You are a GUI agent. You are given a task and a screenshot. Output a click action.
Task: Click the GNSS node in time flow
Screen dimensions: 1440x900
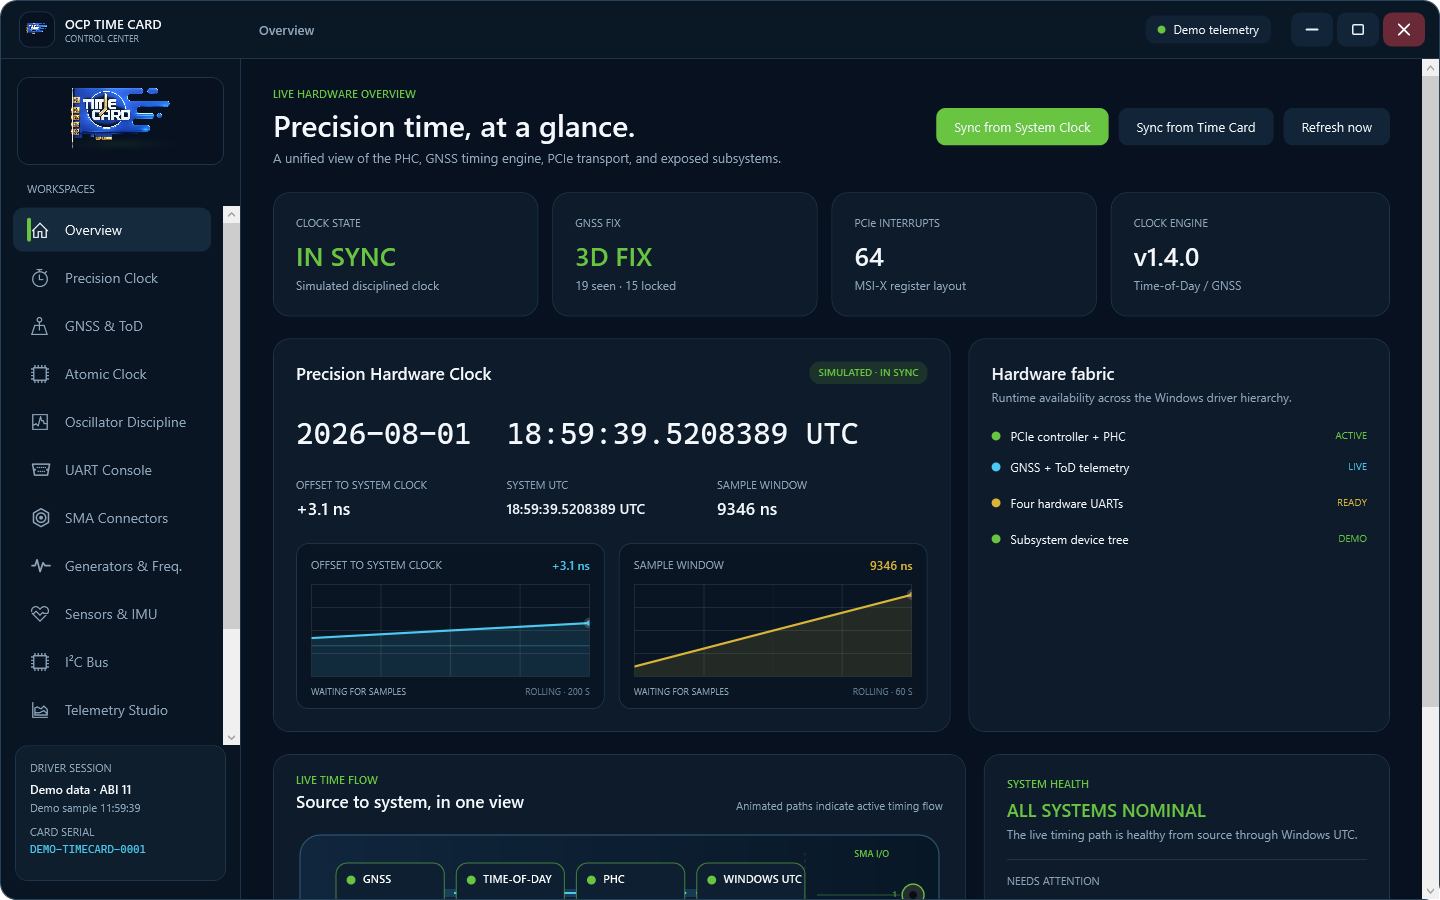pos(390,880)
